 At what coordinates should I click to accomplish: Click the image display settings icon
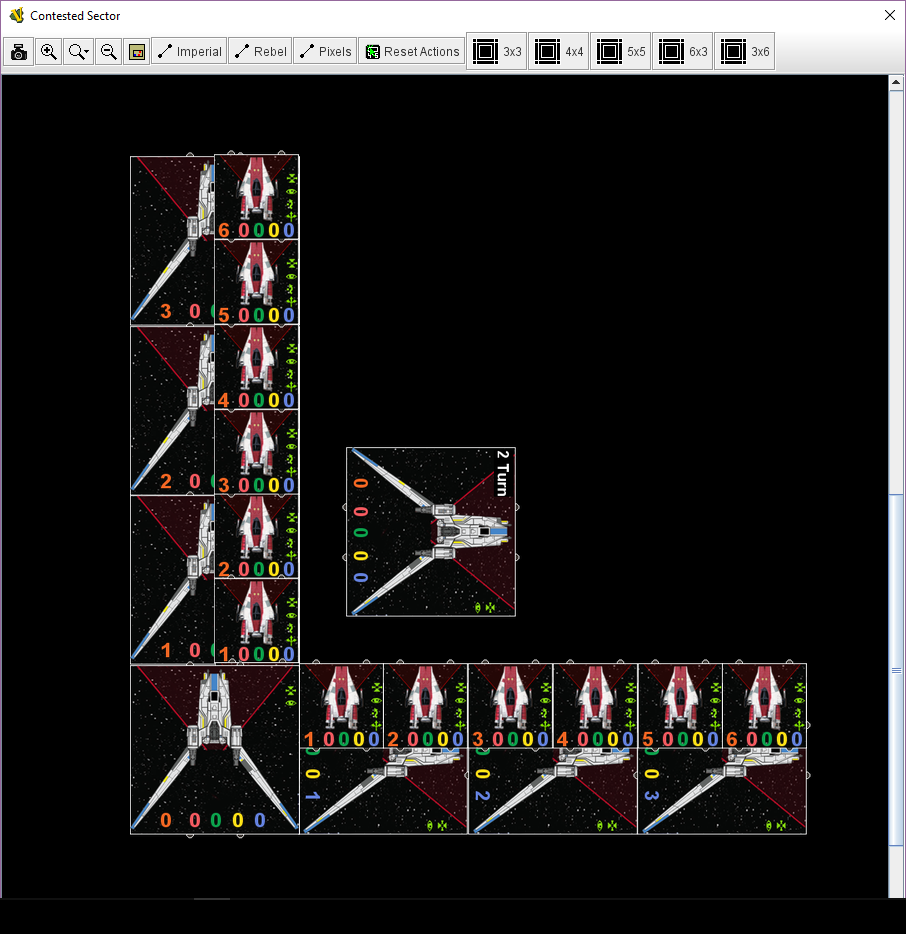coord(137,51)
